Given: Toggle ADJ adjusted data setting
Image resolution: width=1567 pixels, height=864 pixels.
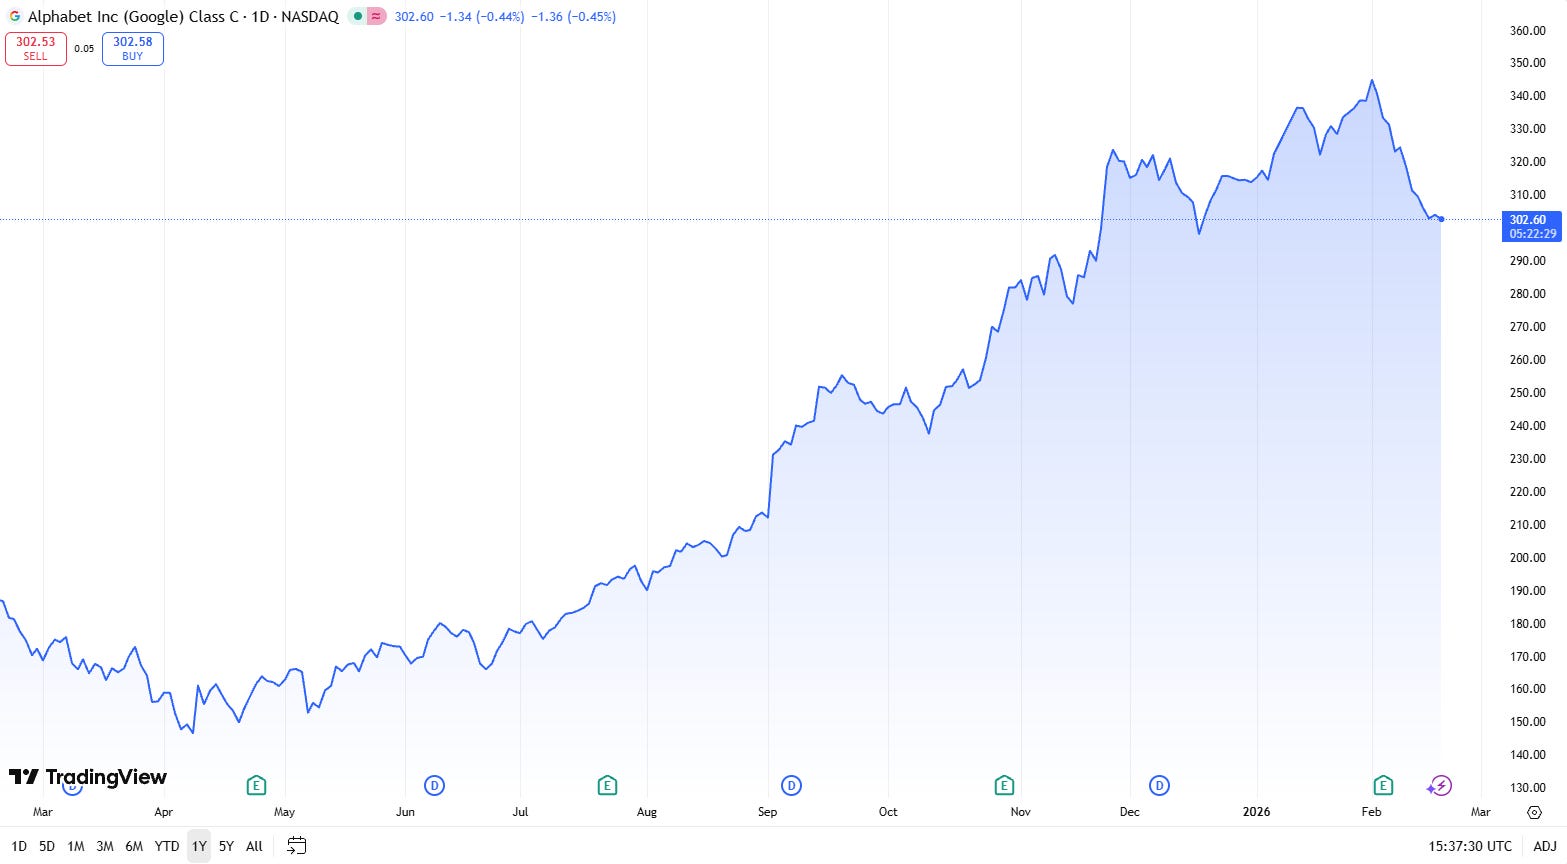Looking at the screenshot, I should [1545, 846].
